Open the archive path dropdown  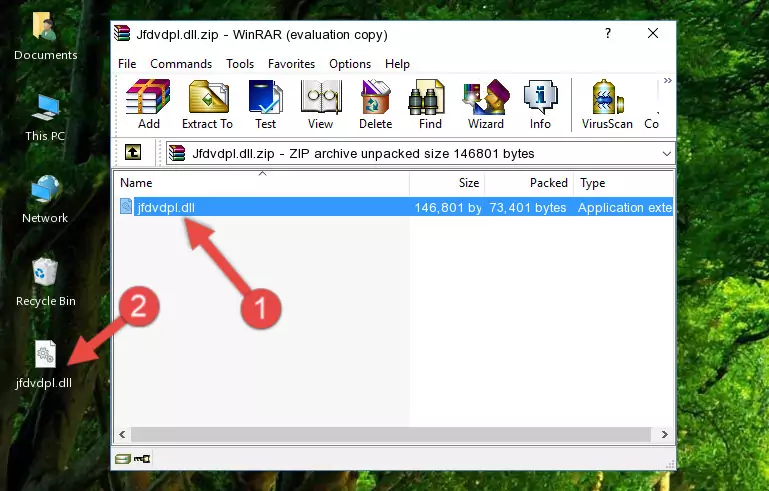[x=666, y=154]
